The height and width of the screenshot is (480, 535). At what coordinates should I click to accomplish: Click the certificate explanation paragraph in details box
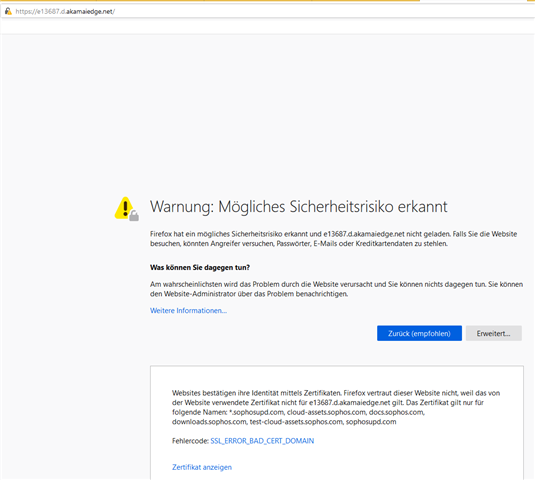pos(336,407)
